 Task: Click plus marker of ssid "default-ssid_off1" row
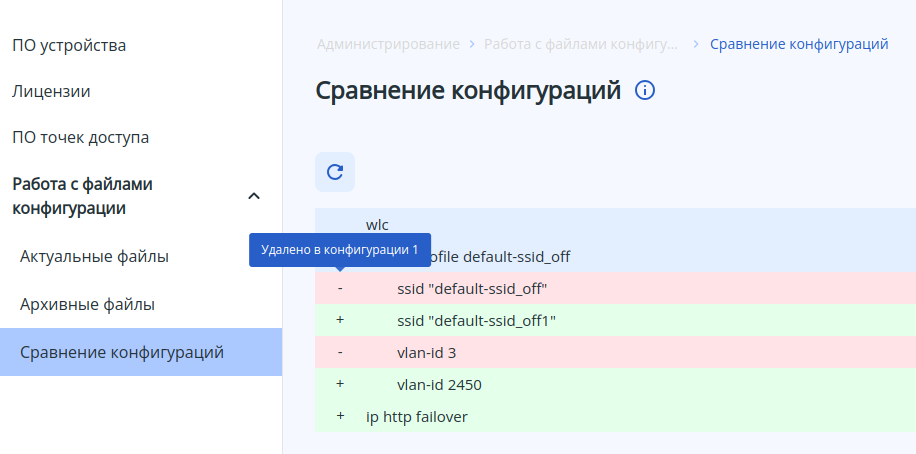pyautogui.click(x=340, y=320)
